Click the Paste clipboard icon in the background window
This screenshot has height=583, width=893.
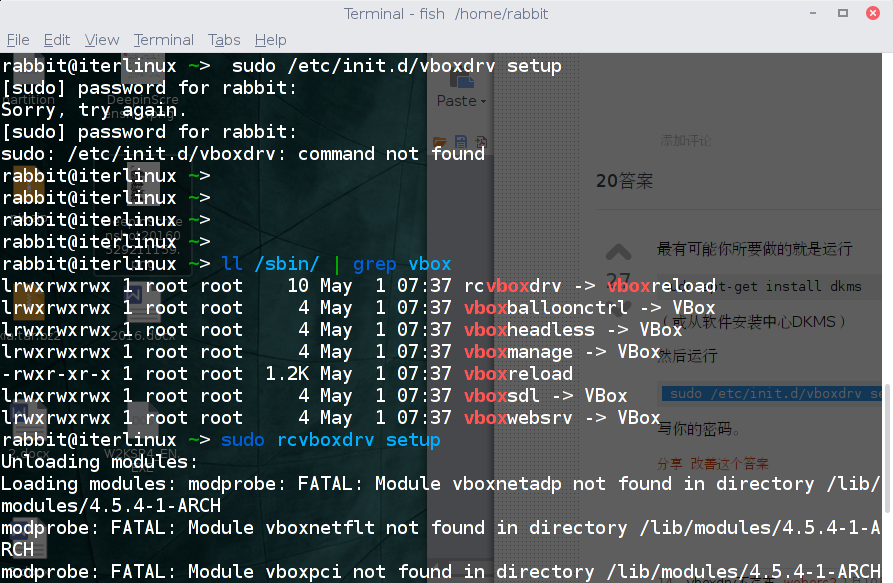(x=462, y=80)
